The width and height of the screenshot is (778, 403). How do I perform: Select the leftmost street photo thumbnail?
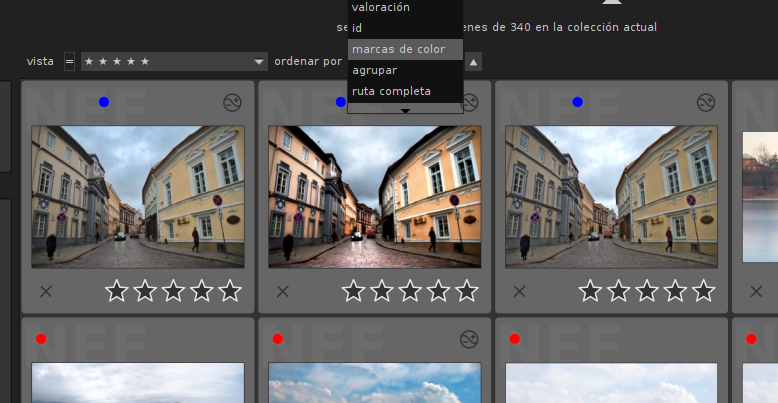click(x=138, y=197)
